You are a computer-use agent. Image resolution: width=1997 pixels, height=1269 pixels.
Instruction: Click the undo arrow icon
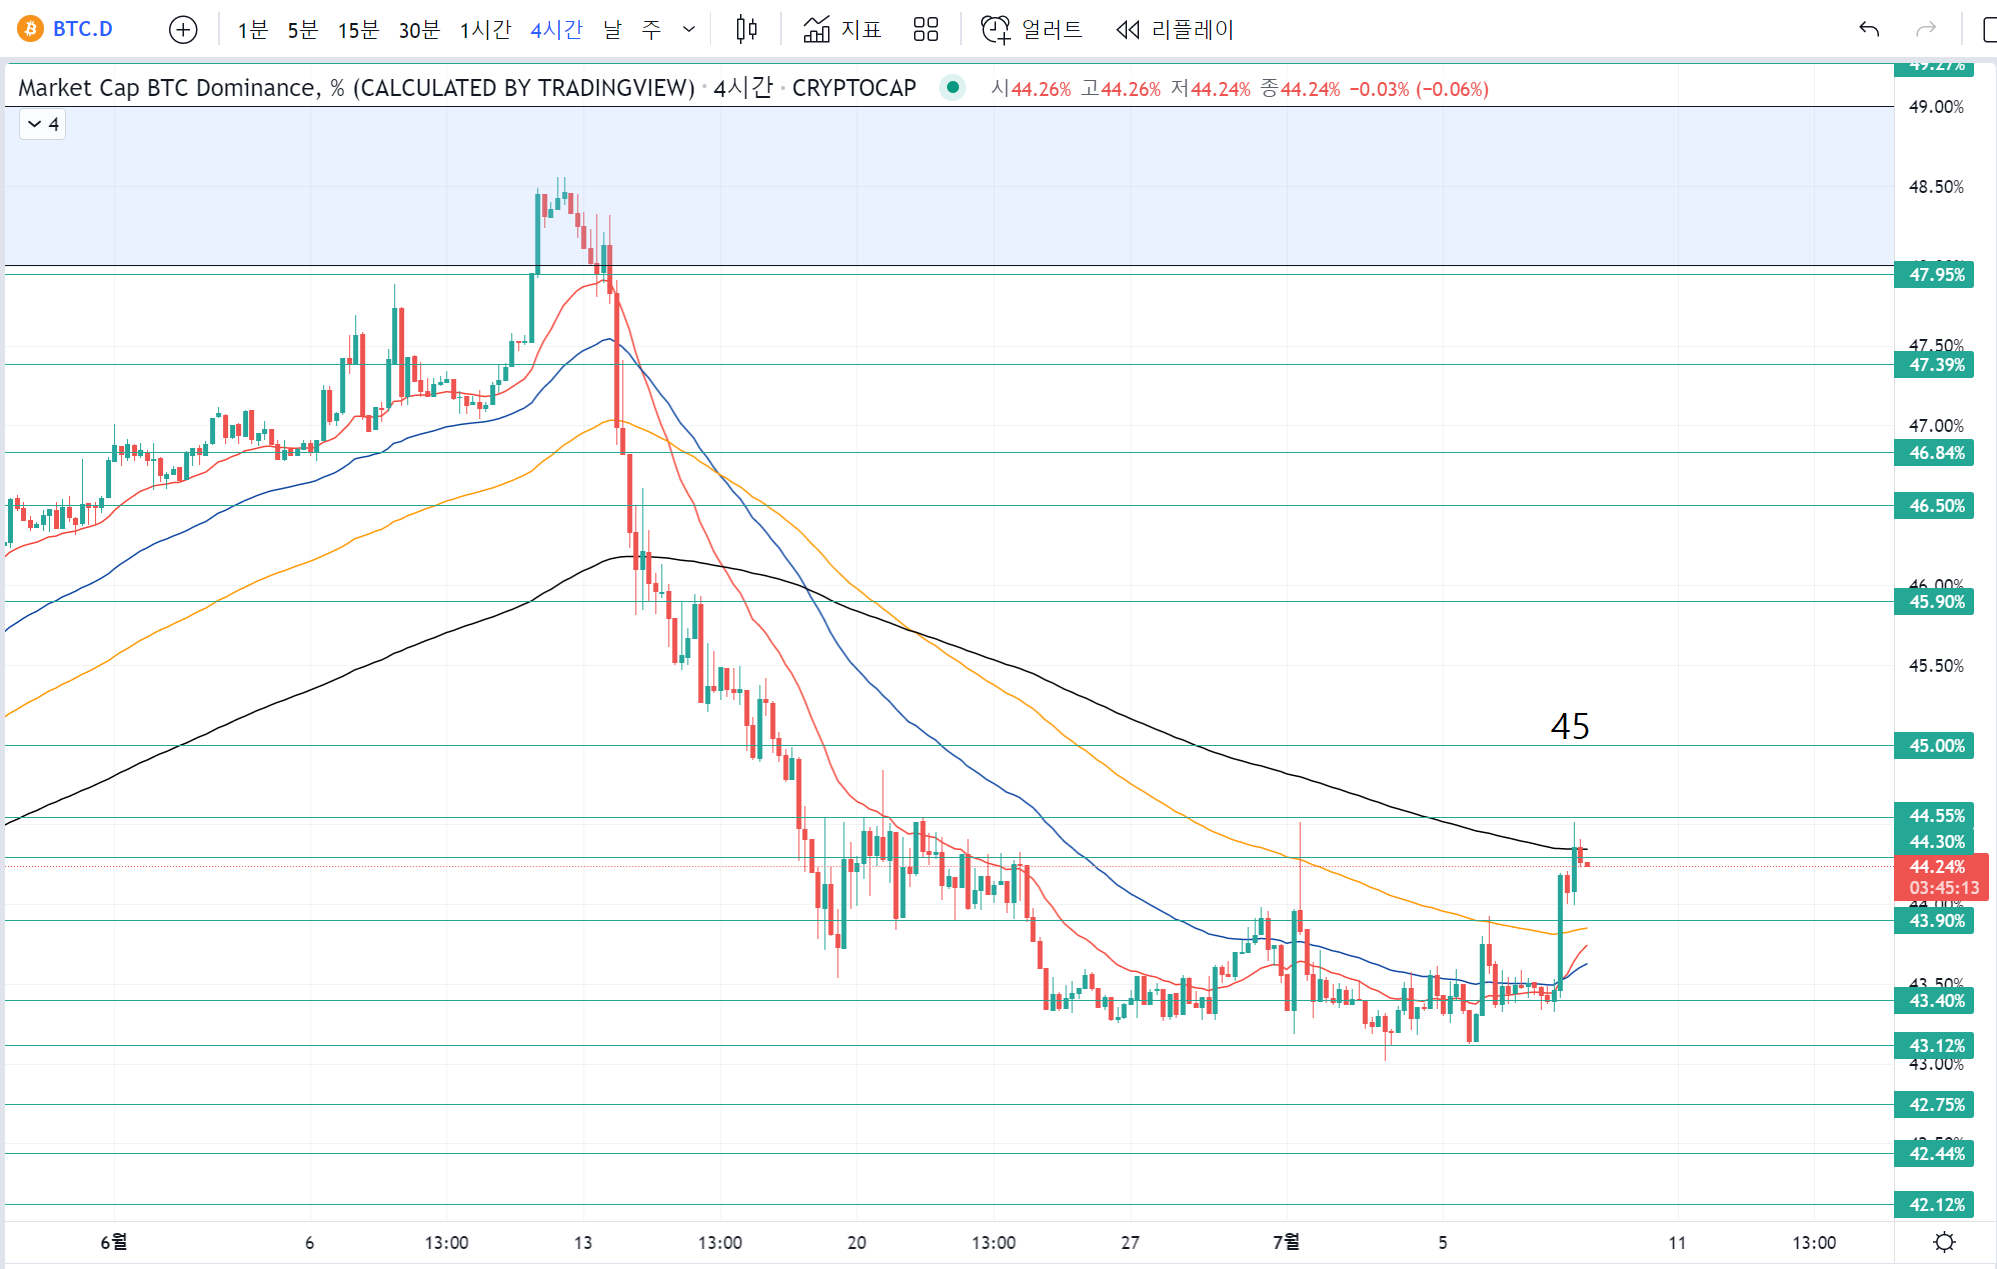coord(1868,30)
